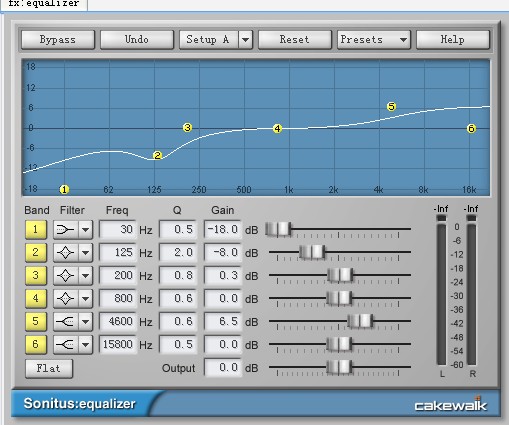Click the band 4 Q field
Viewport: 509px width, 425px height.
coord(178,298)
